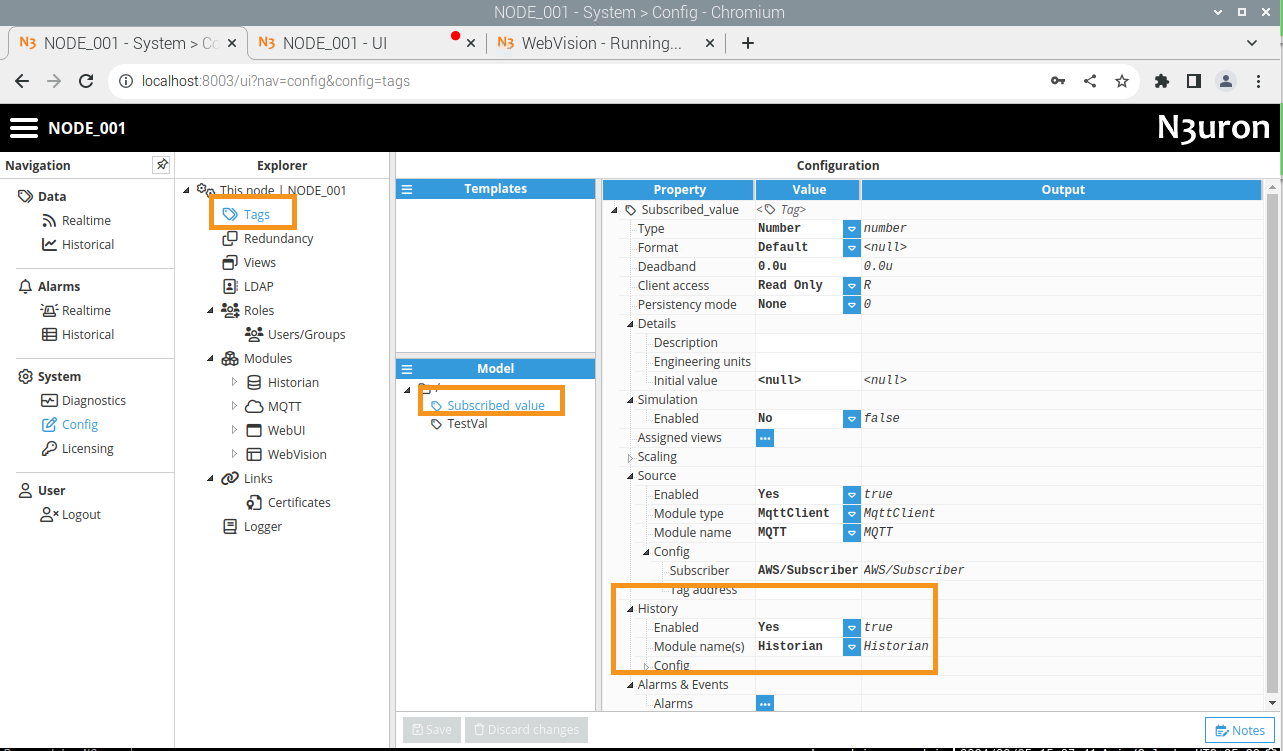Image resolution: width=1283 pixels, height=751 pixels.
Task: Open Realtime under Alarms
Action: [76, 311]
